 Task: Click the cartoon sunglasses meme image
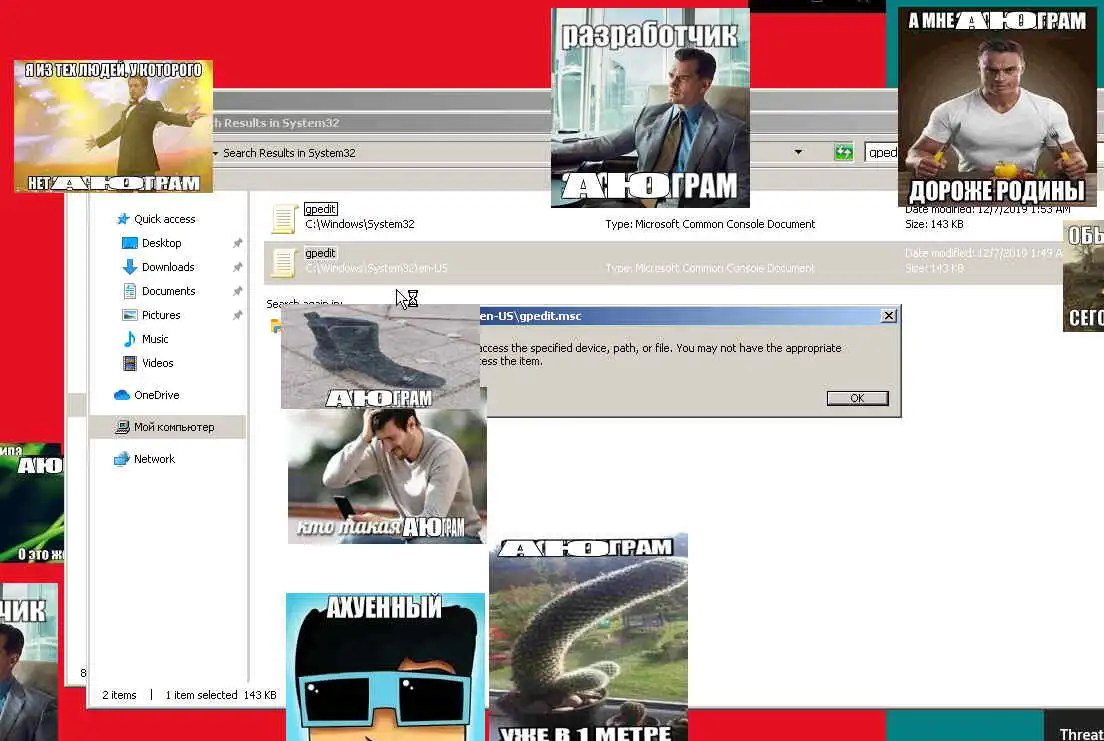385,666
